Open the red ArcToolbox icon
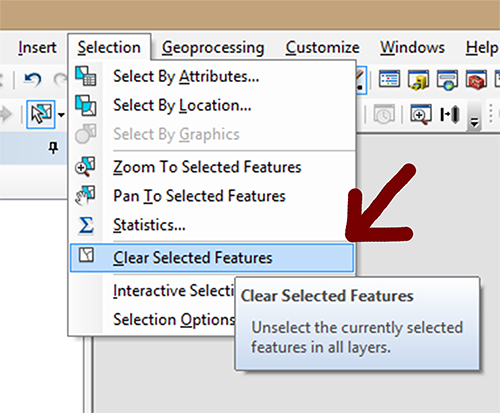The image size is (500, 413). point(476,80)
